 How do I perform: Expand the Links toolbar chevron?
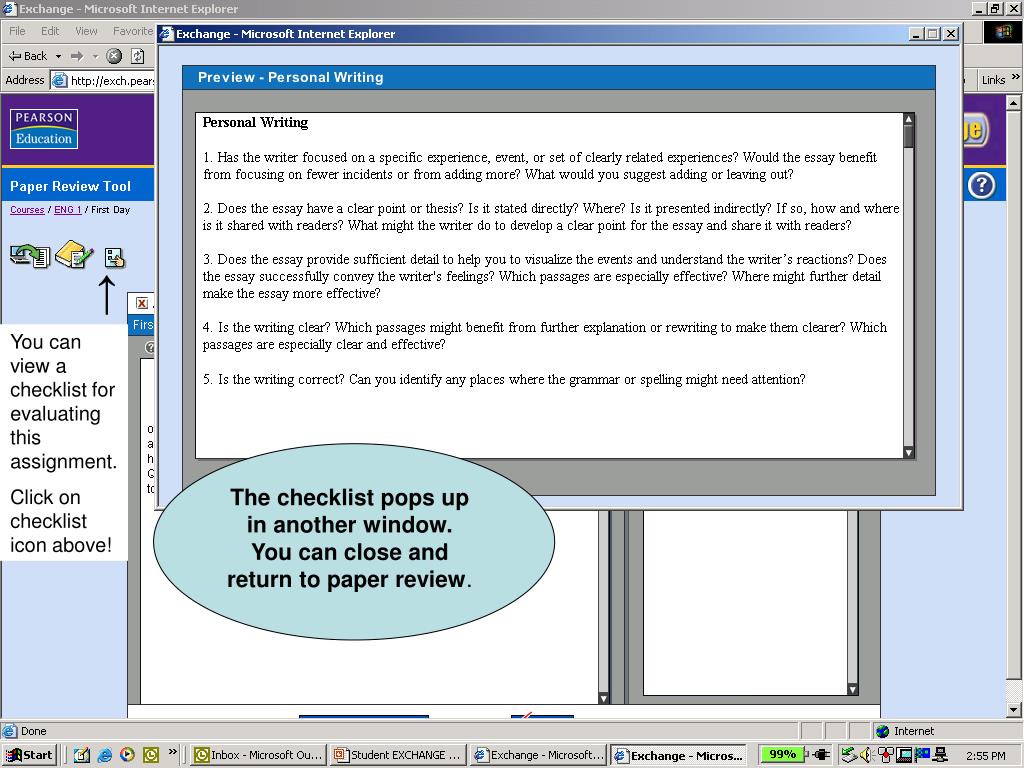[1015, 78]
